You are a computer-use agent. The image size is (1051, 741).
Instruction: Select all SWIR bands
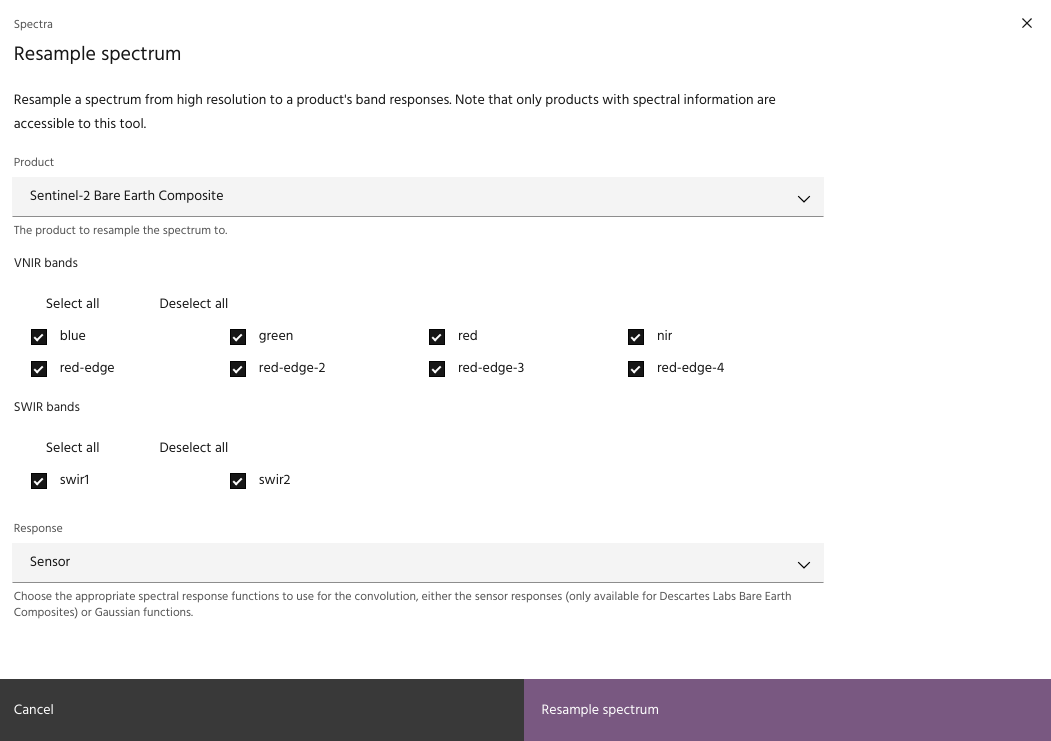tap(72, 448)
